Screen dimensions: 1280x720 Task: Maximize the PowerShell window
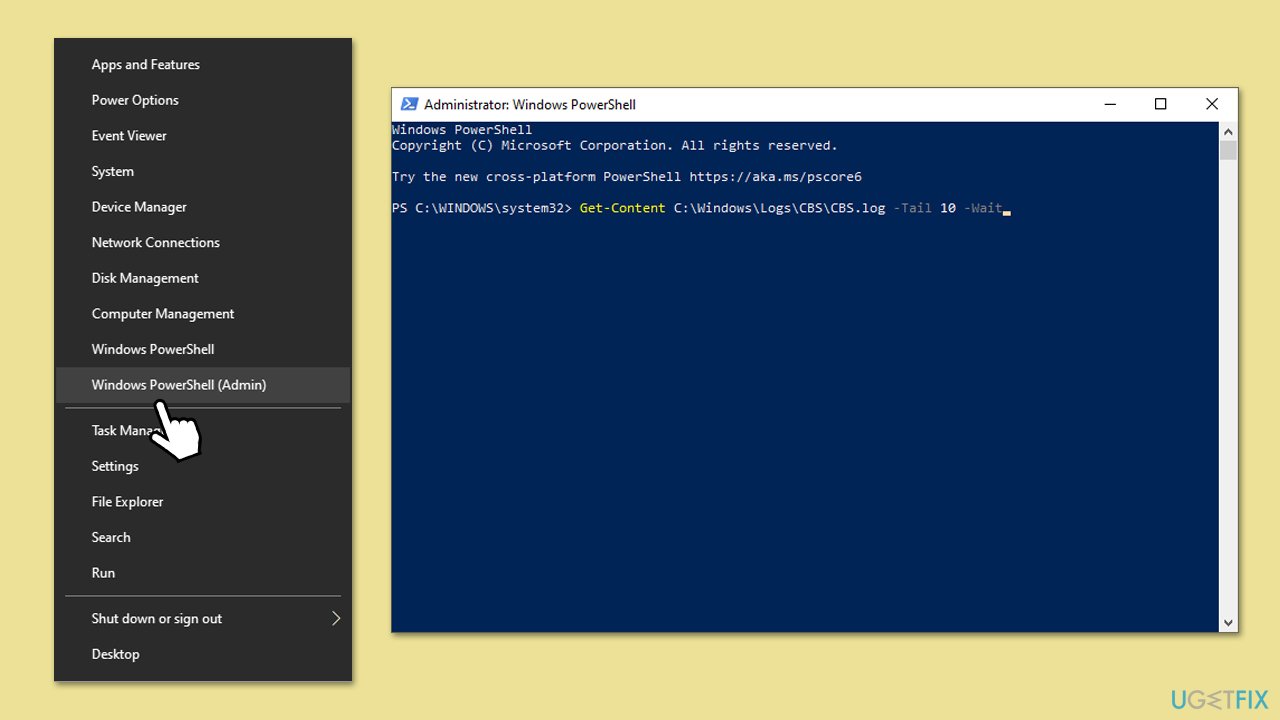[x=1160, y=104]
